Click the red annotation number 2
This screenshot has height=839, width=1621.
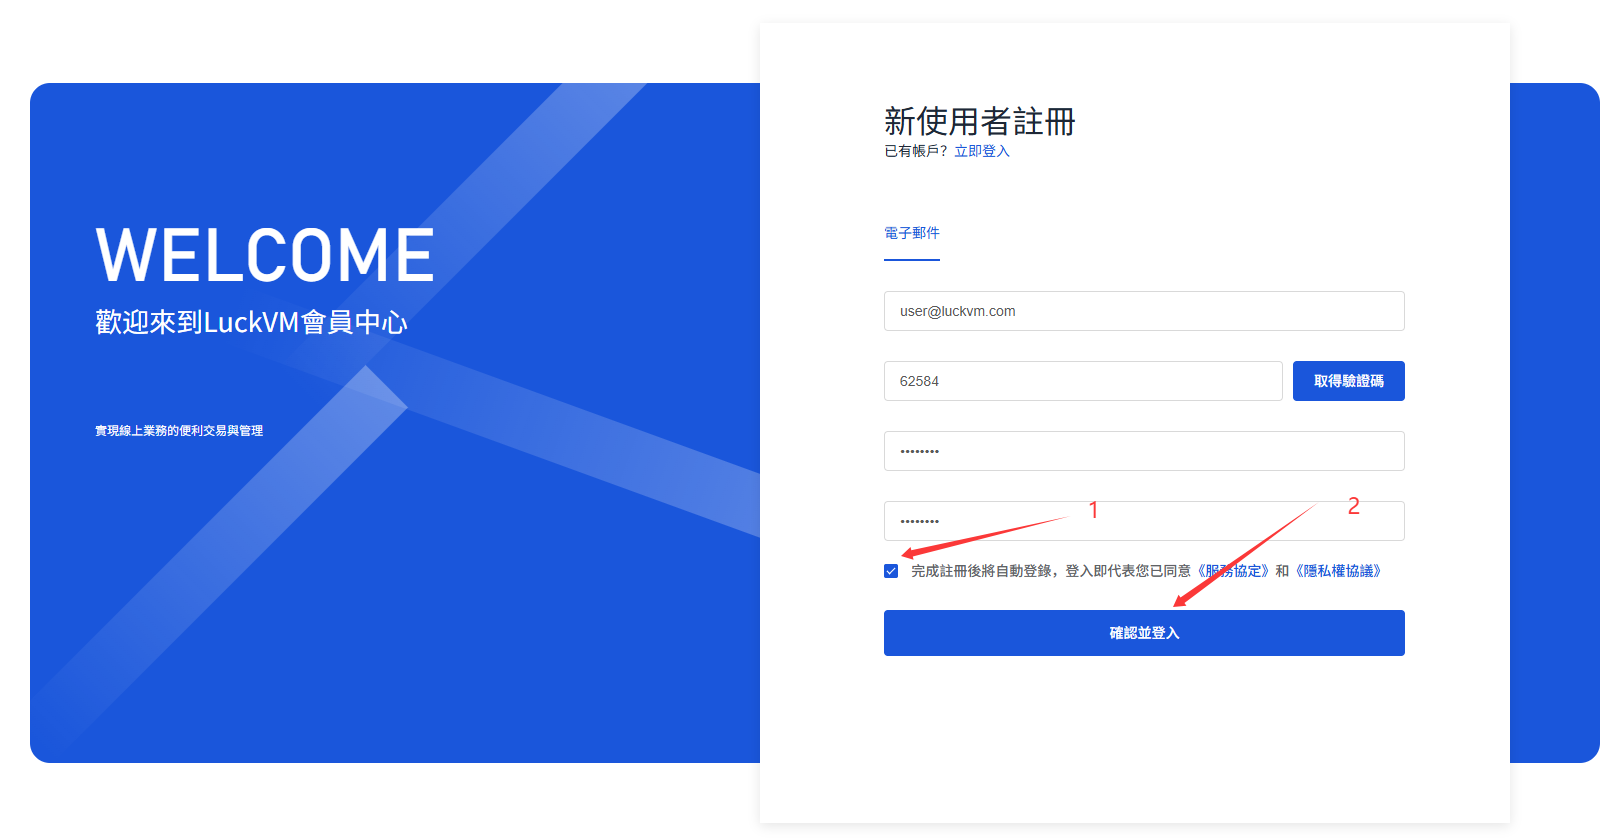(x=1353, y=506)
